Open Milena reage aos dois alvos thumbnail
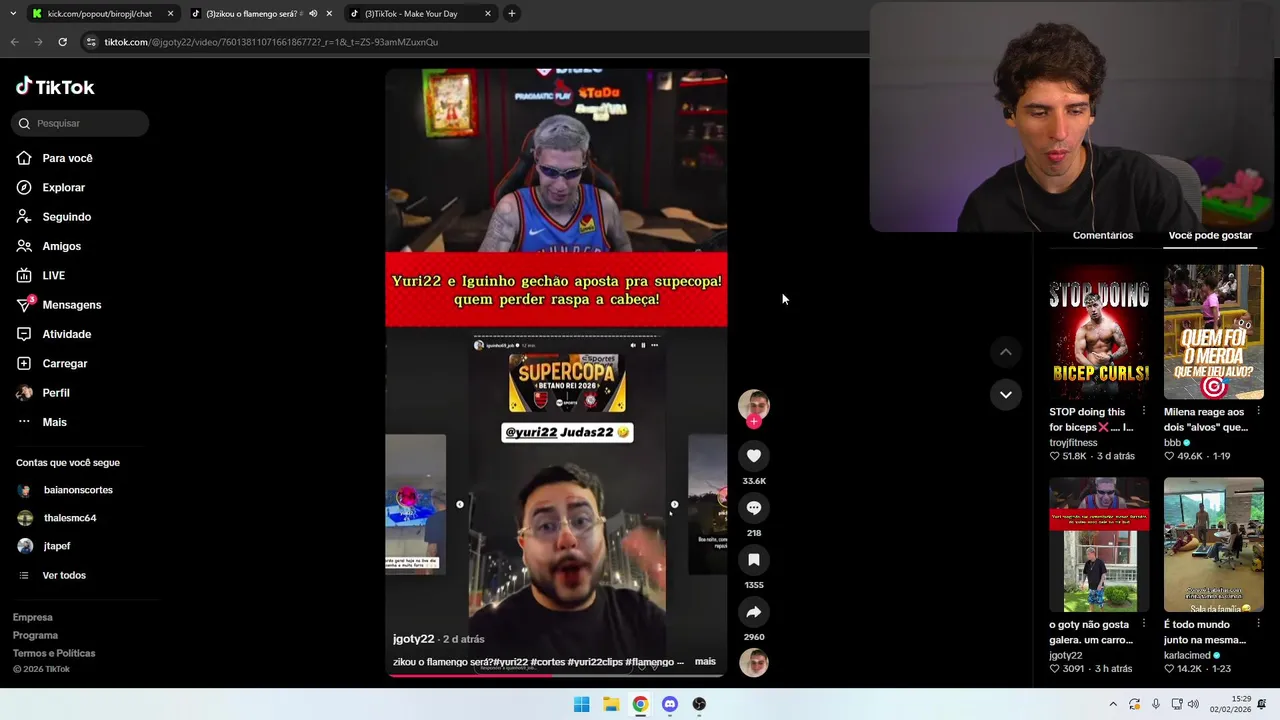Screen dimensions: 1280x720 click(1214, 332)
